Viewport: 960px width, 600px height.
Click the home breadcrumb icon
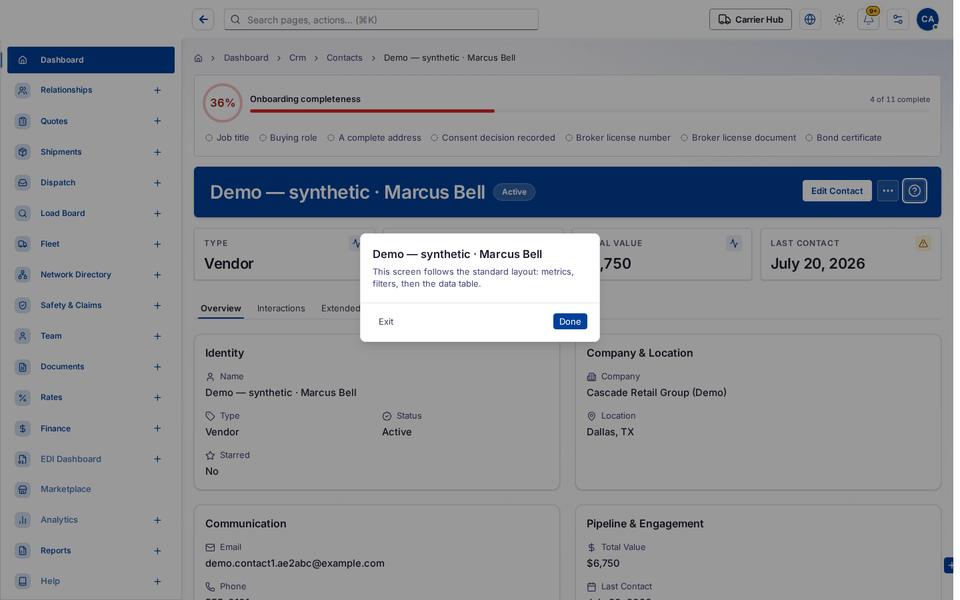coord(198,58)
